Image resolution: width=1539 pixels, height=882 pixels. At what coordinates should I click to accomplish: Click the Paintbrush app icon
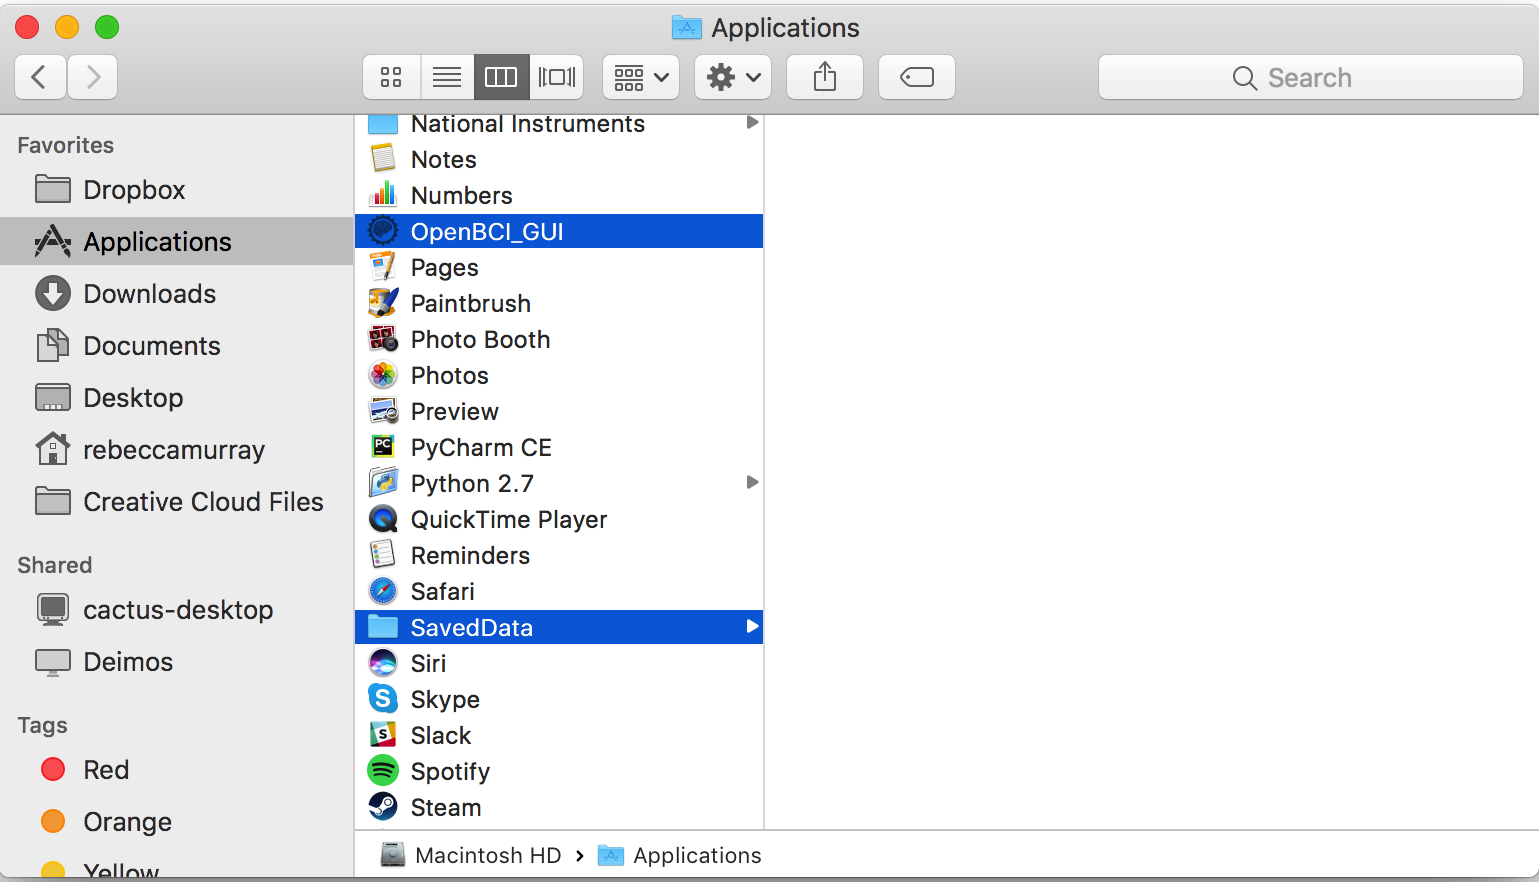(x=383, y=303)
